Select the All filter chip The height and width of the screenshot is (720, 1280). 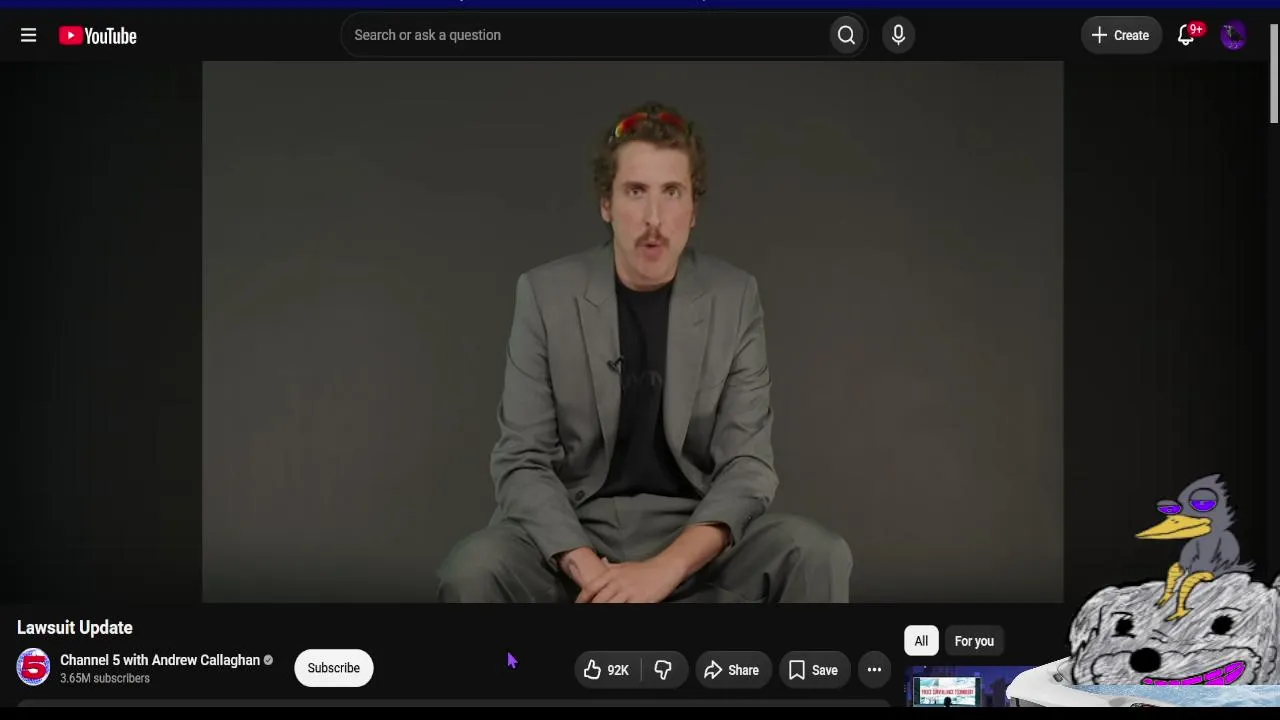[x=921, y=641]
